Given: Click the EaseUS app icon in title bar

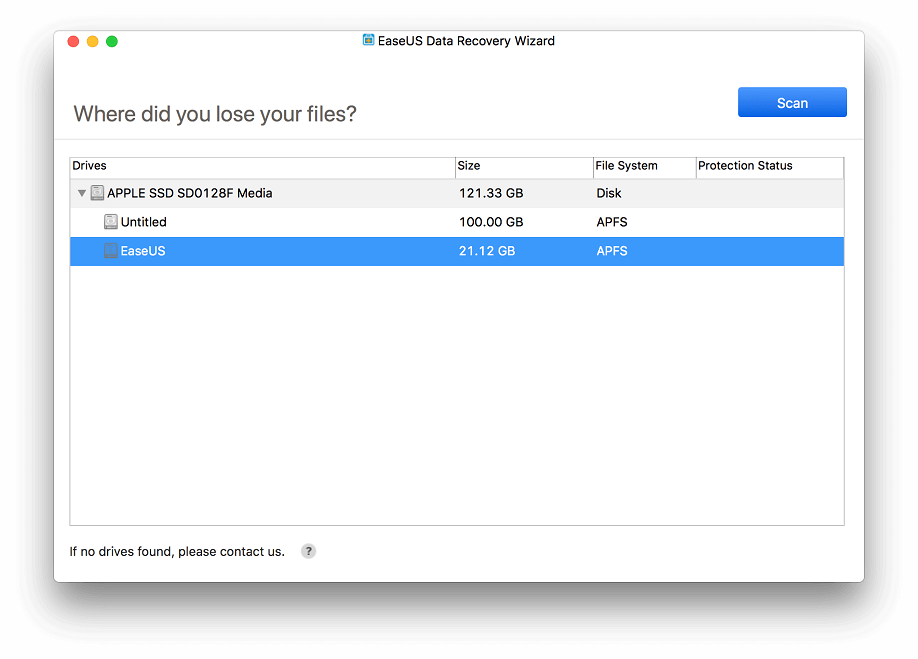Looking at the screenshot, I should tap(368, 40).
